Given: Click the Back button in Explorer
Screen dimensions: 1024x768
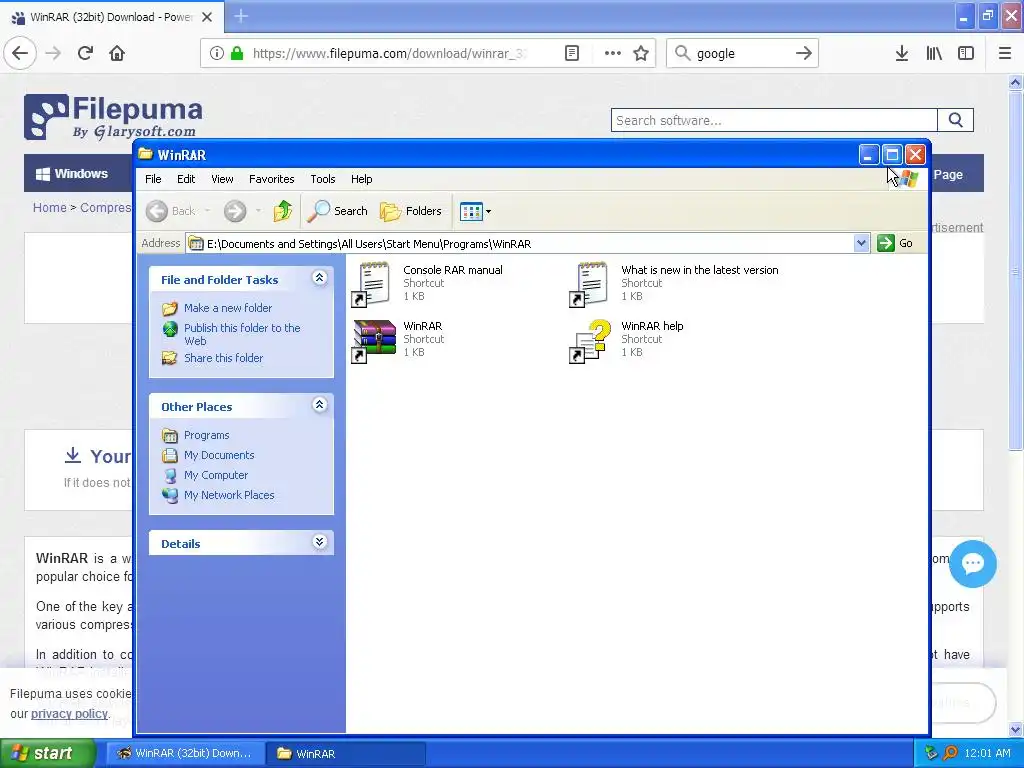Looking at the screenshot, I should tap(171, 211).
